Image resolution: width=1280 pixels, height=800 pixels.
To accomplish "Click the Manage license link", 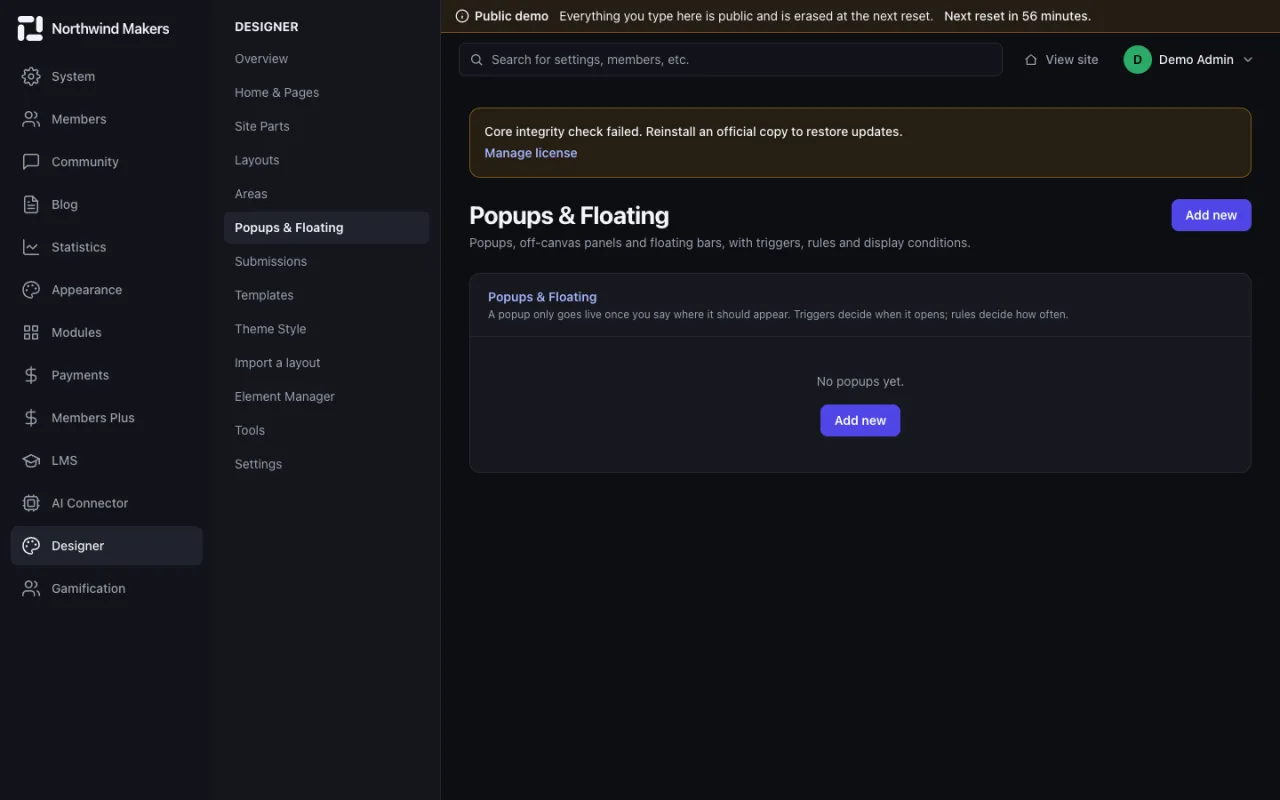I will click(530, 153).
